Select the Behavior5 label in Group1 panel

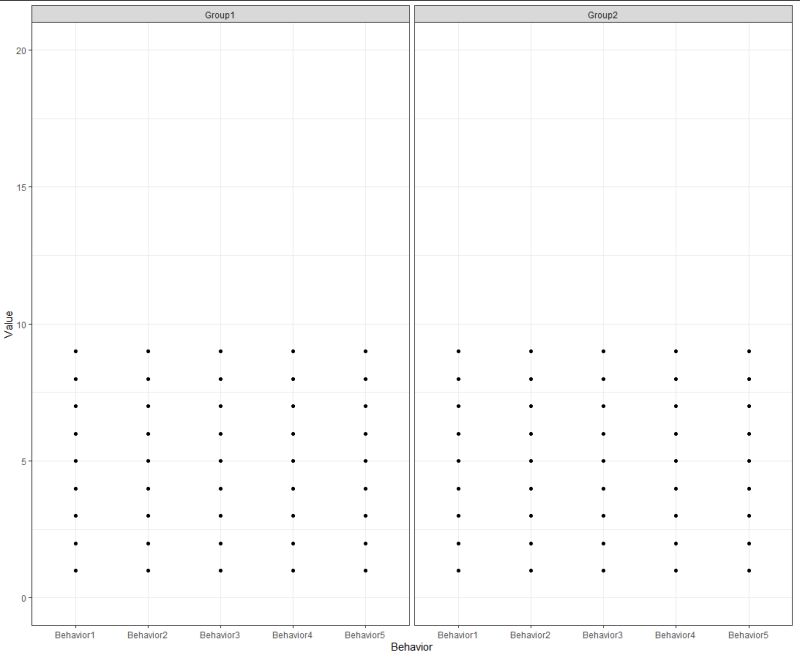click(366, 633)
